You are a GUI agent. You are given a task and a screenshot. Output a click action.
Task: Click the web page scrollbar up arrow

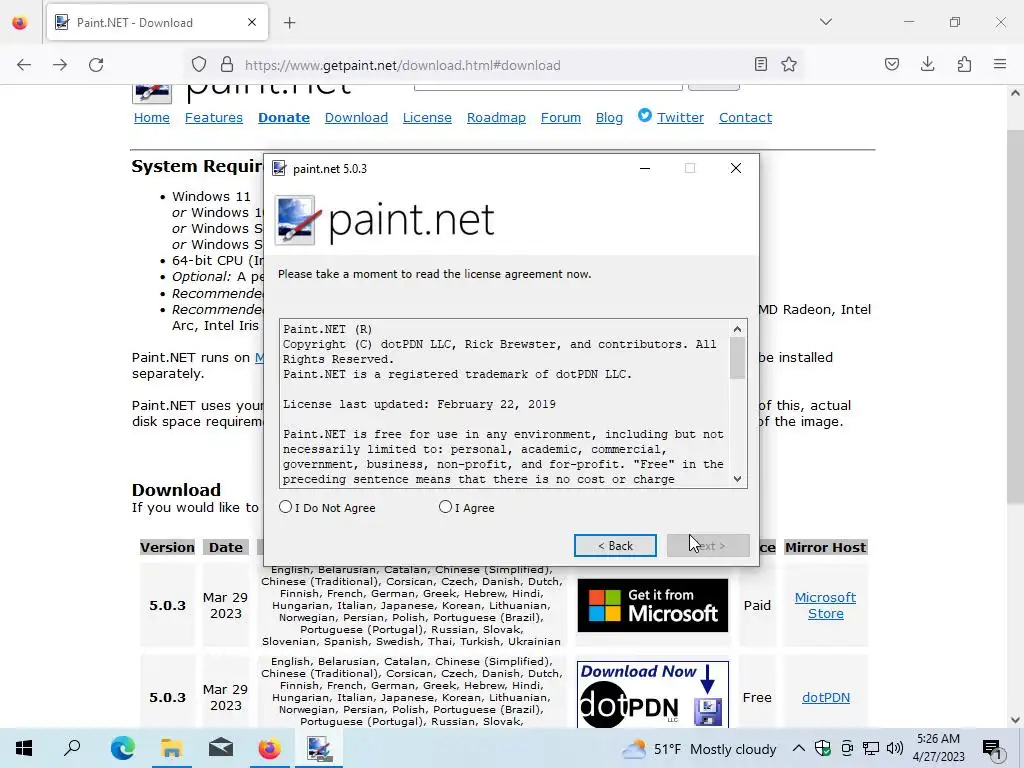1015,93
